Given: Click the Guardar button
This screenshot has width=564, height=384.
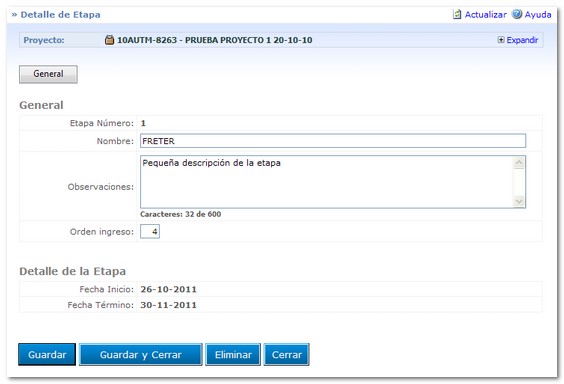Looking at the screenshot, I should [x=47, y=355].
